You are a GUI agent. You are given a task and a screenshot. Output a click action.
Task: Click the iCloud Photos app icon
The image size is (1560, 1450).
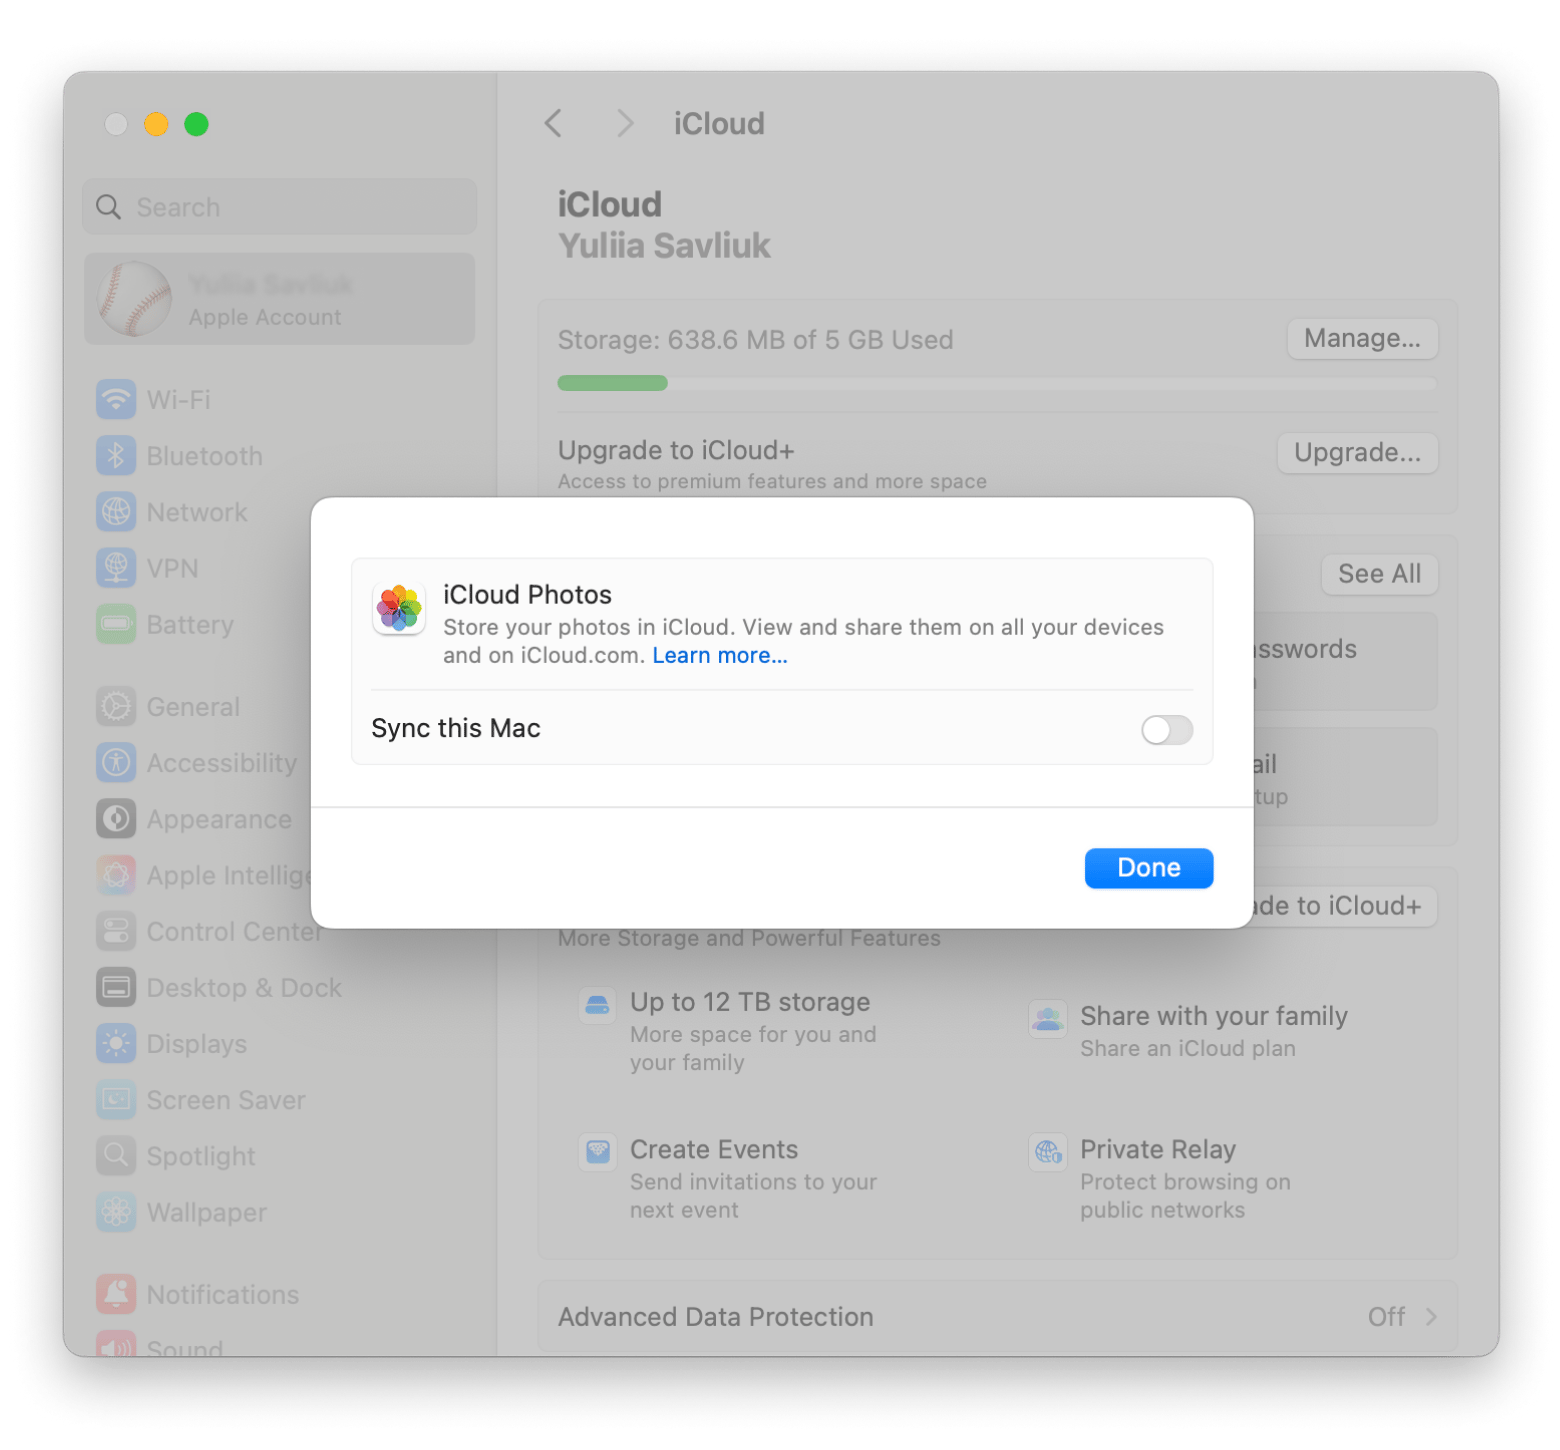coord(398,607)
